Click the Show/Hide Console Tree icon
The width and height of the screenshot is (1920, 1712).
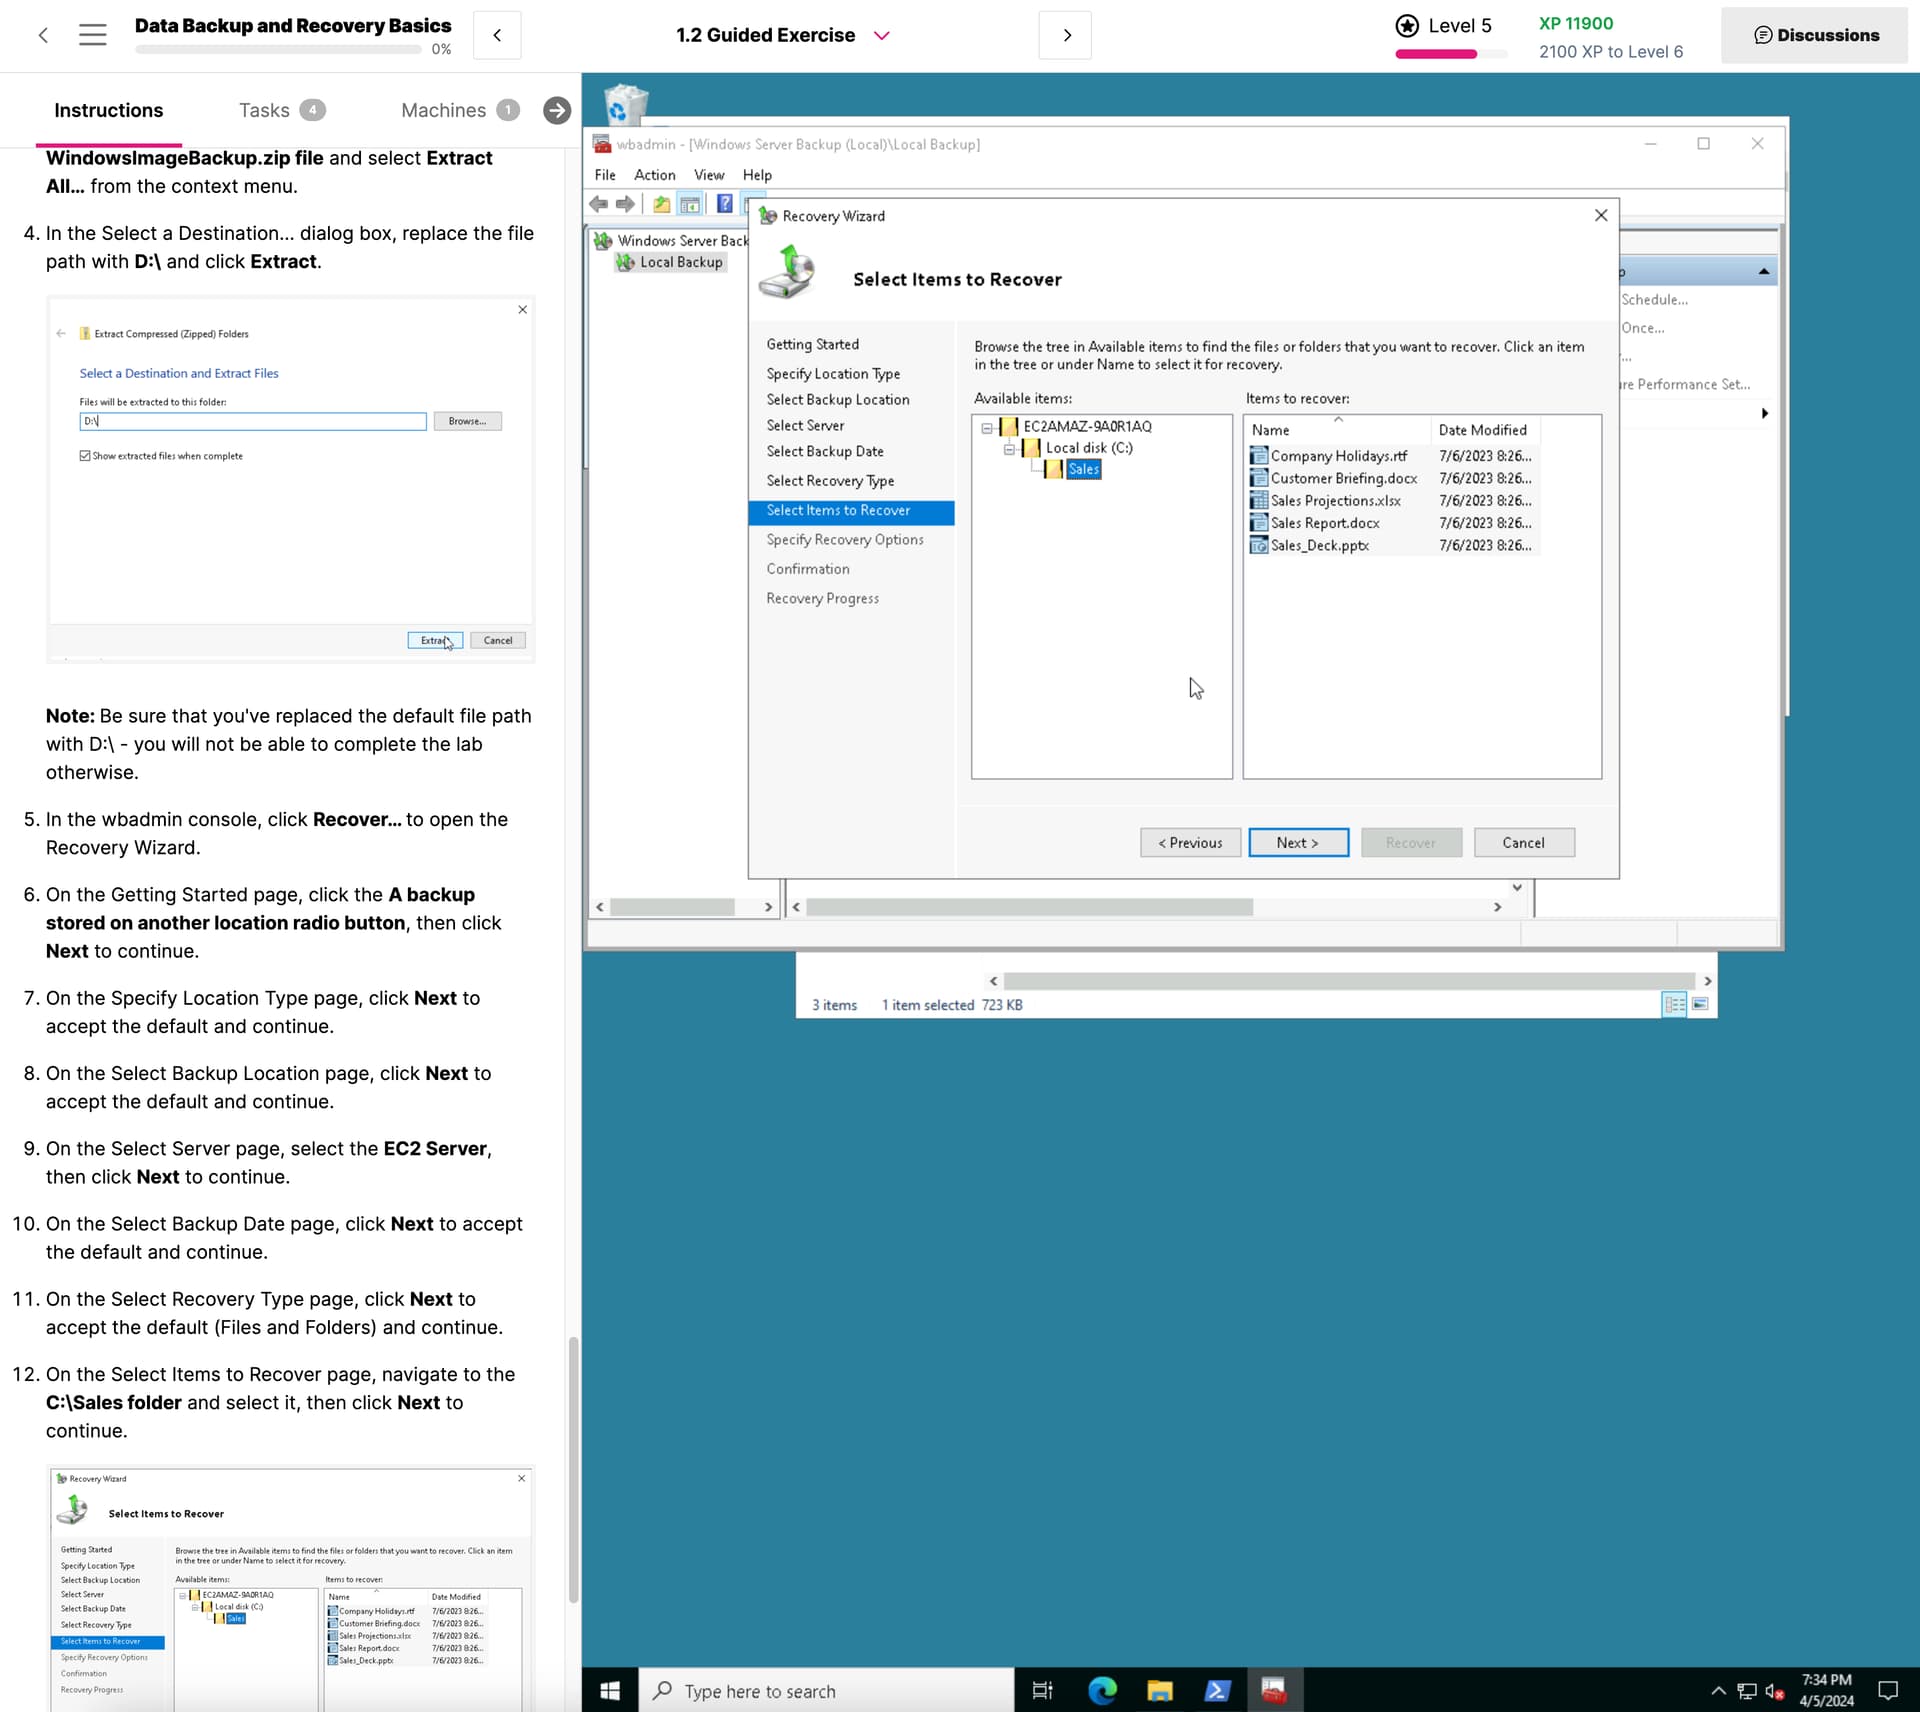pos(690,204)
